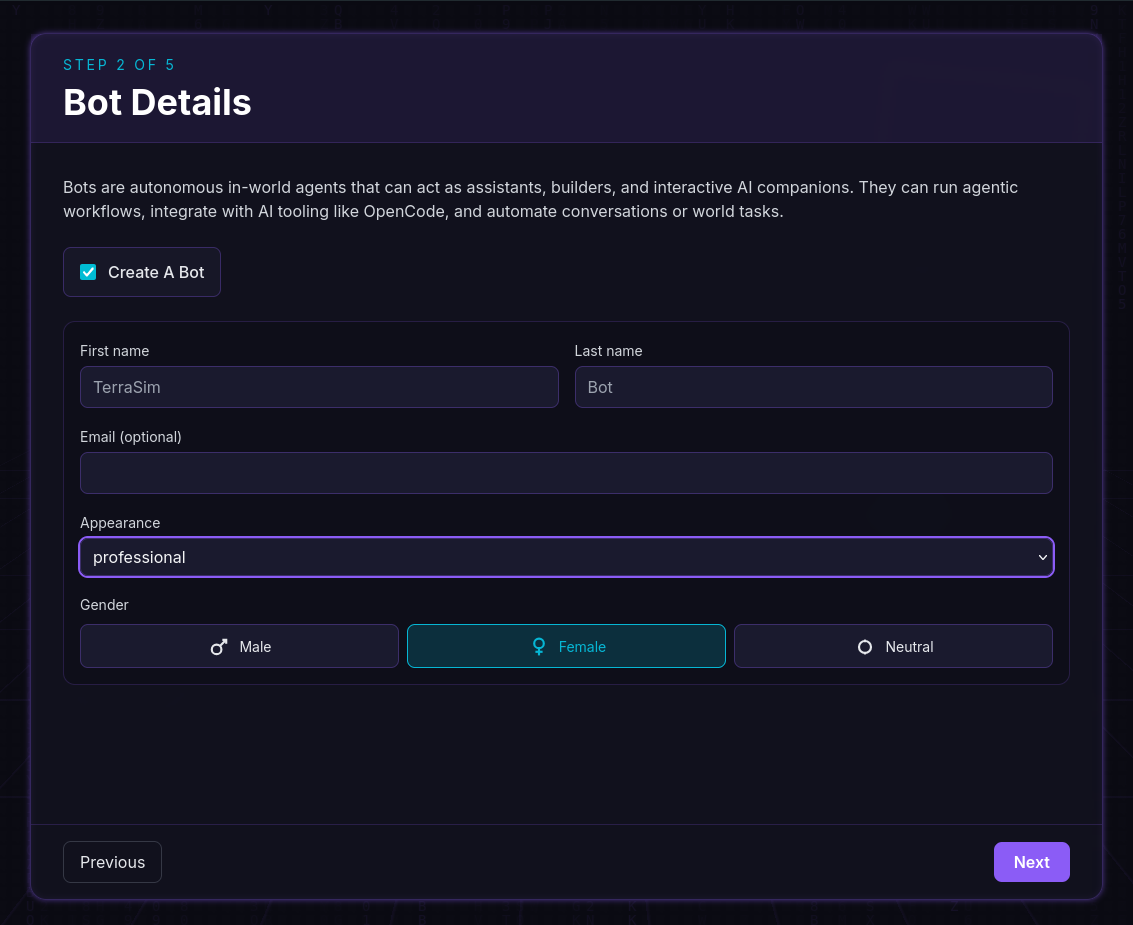
Task: Focus the Last name field
Action: coord(814,387)
